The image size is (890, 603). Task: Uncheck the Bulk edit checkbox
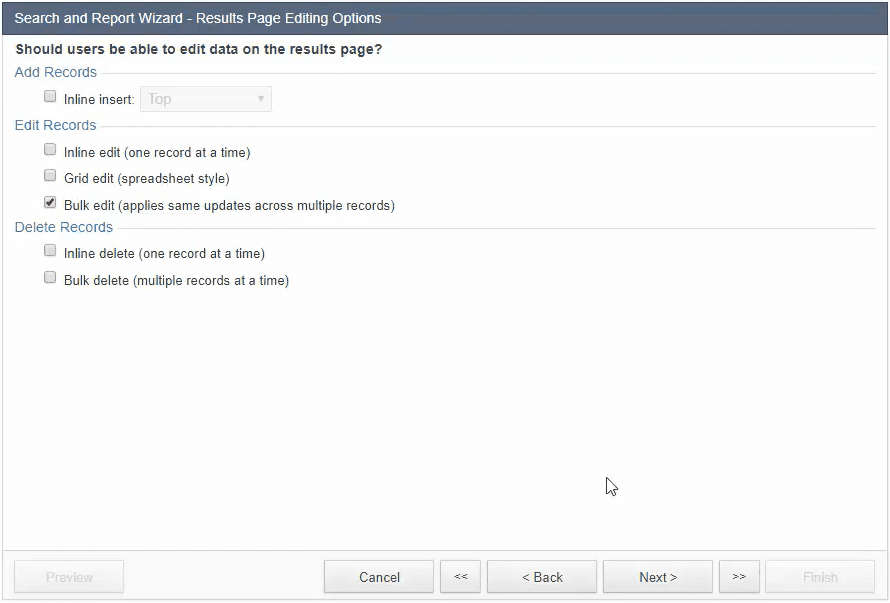pos(50,202)
